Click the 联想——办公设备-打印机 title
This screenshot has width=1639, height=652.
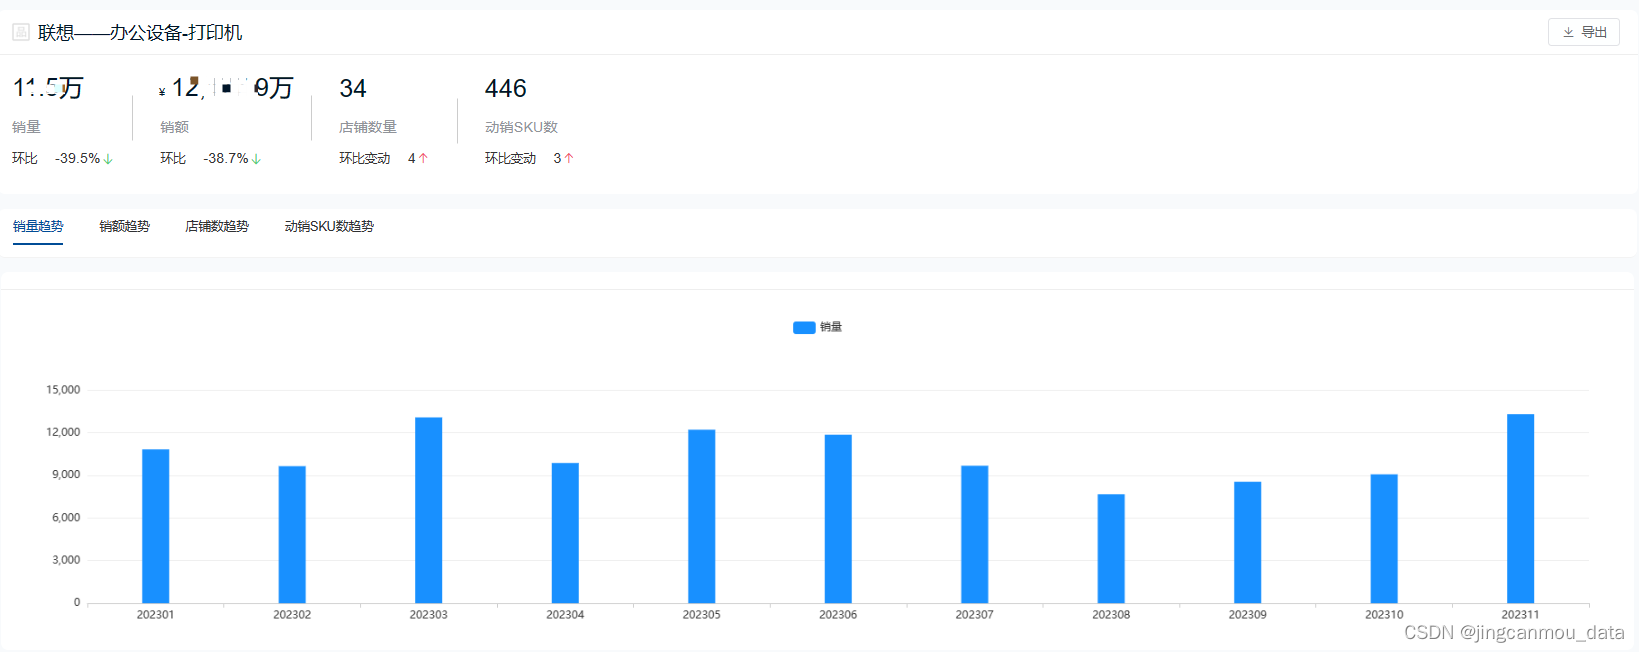pos(140,32)
